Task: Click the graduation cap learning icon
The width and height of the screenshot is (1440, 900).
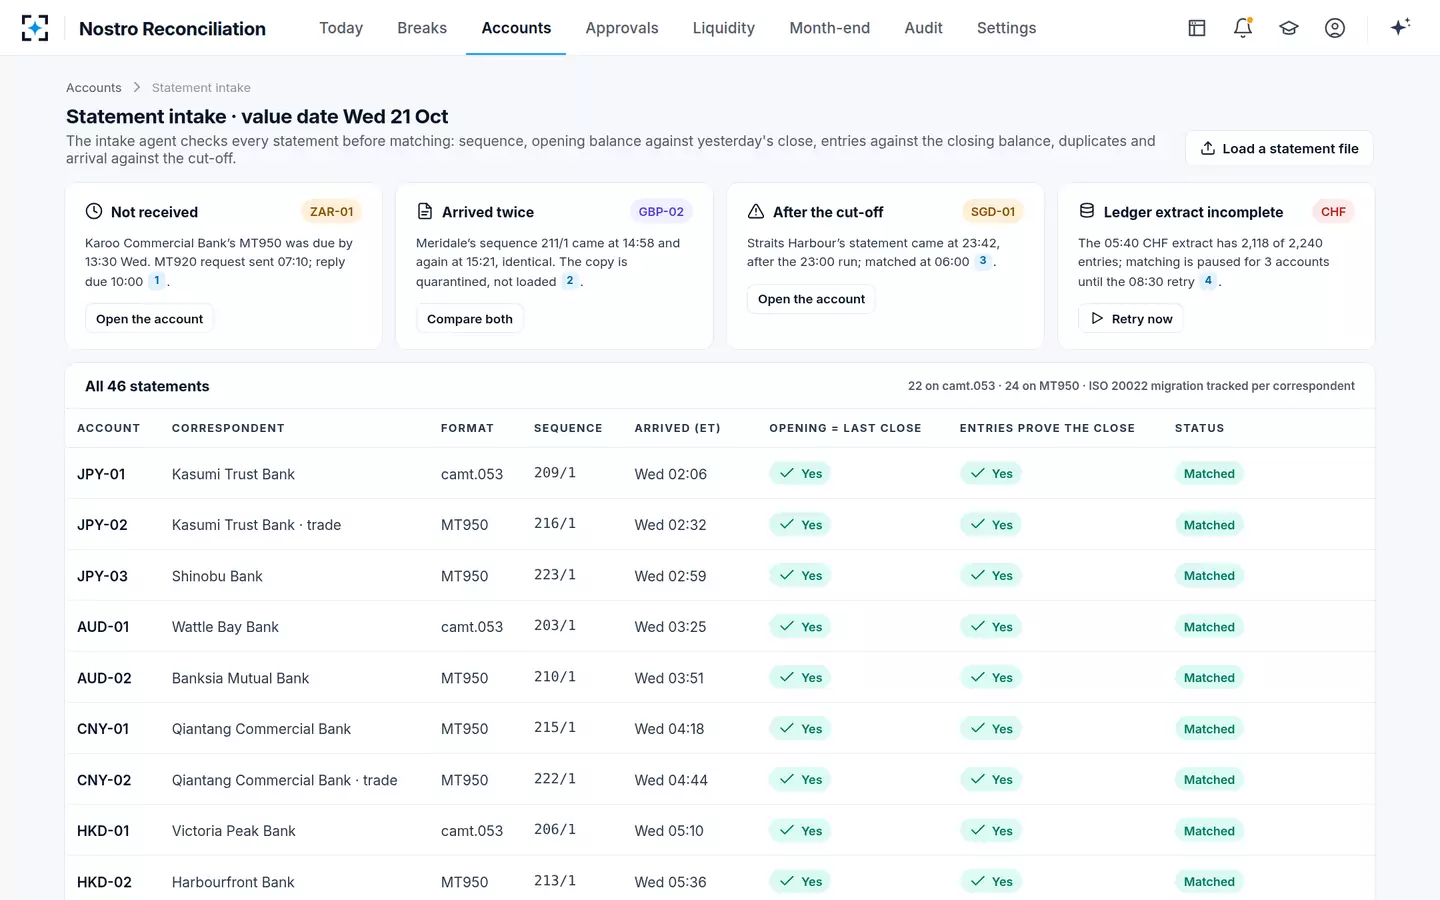Action: 1289,28
